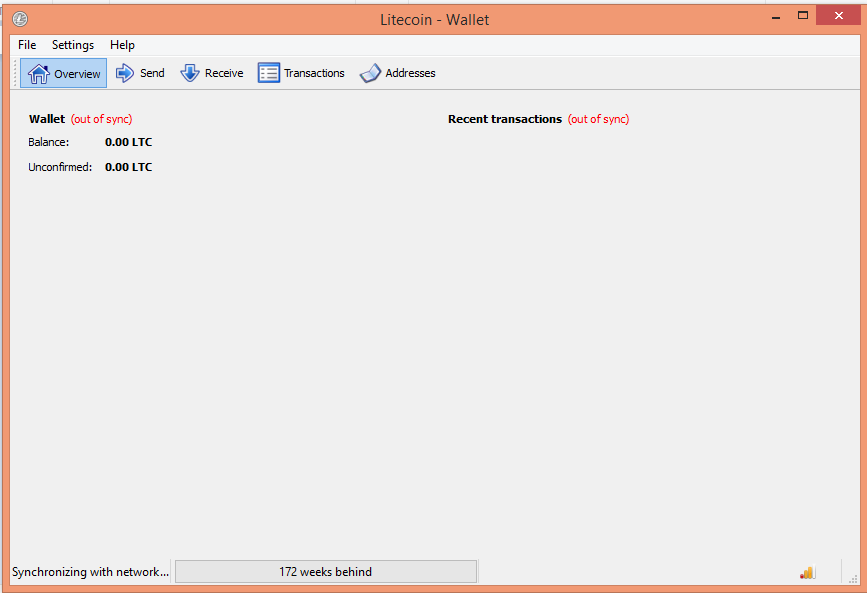Switch to the Addresses label
867x593 pixels.
pyautogui.click(x=410, y=73)
